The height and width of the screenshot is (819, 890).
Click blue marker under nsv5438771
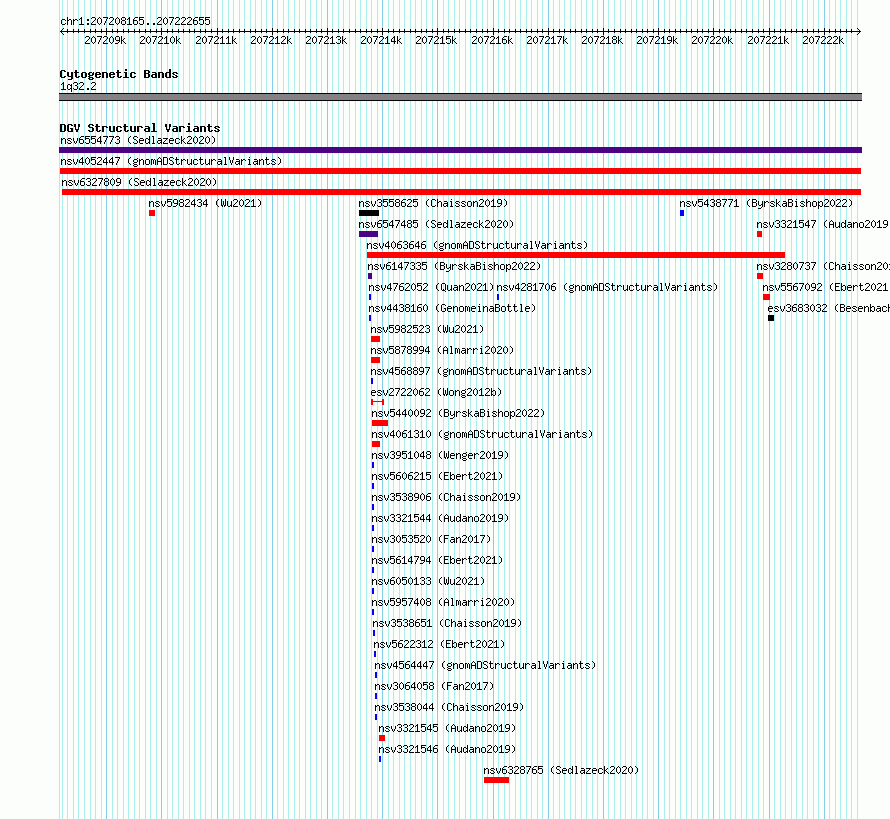tap(682, 213)
